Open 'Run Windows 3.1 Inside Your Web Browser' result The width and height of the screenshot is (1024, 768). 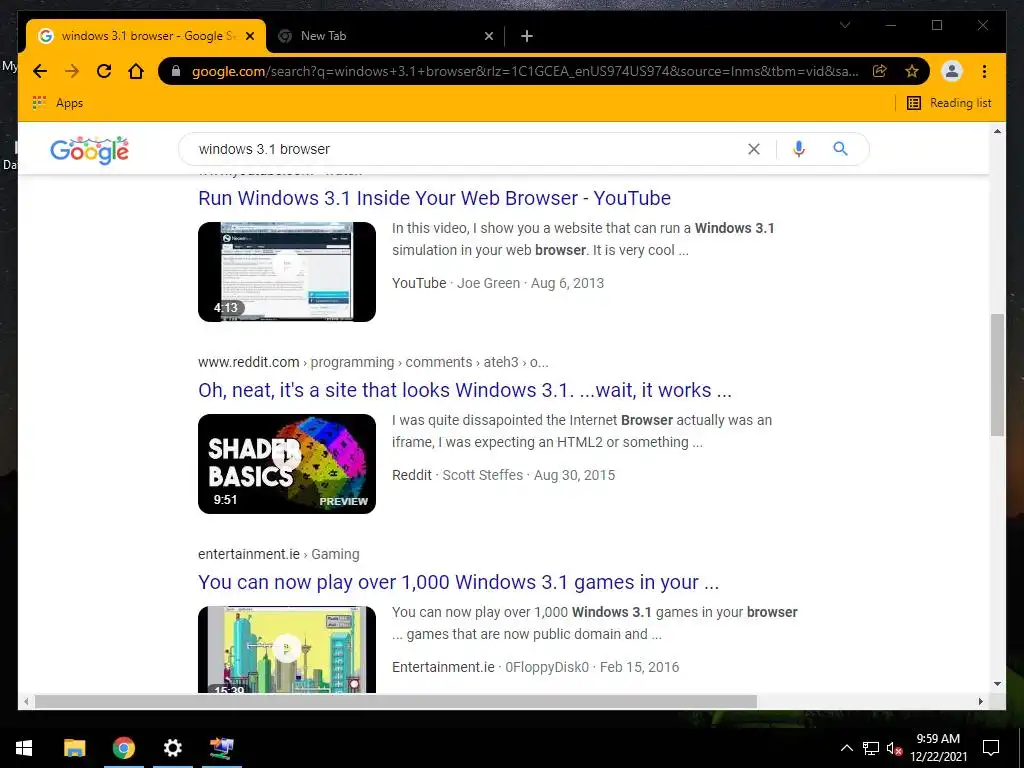(434, 198)
